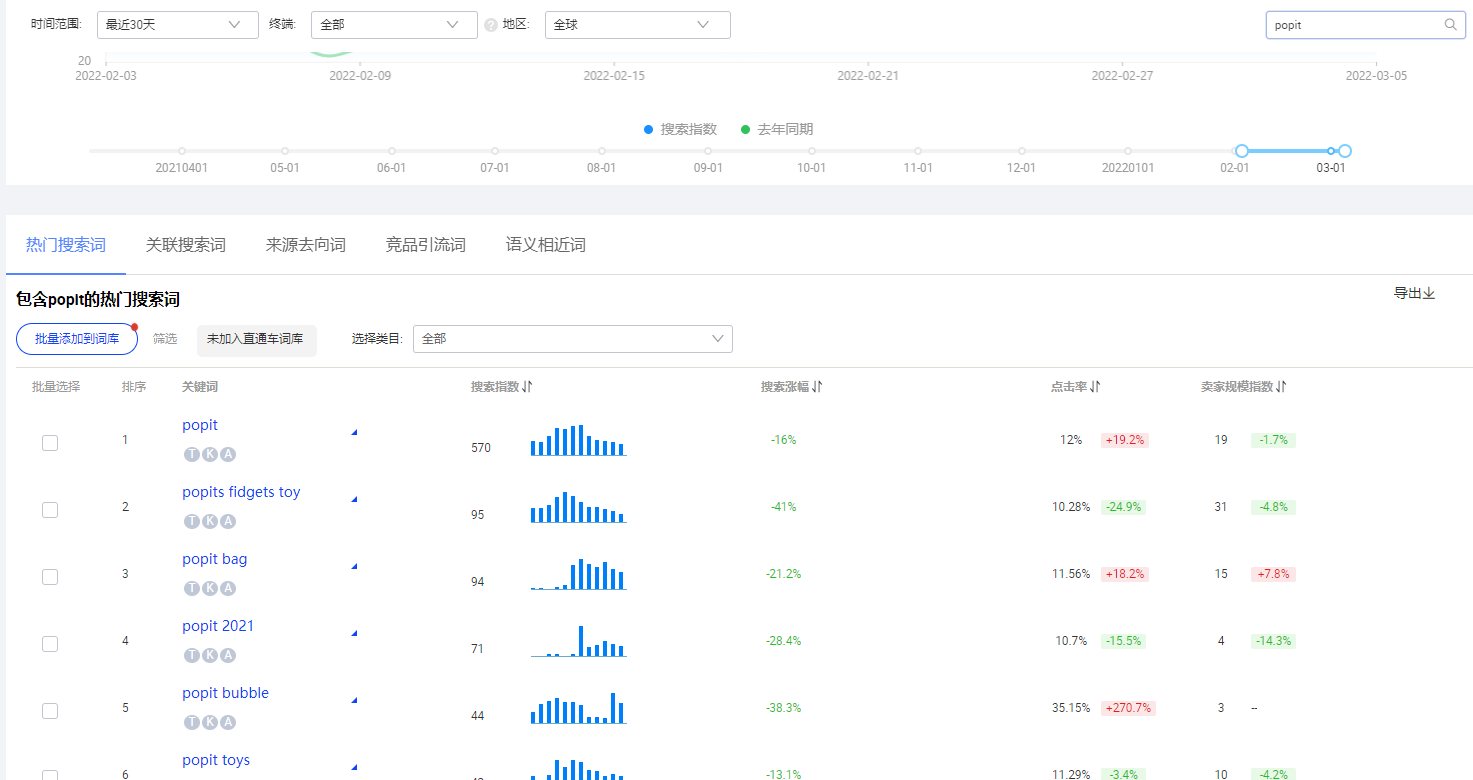Sort by 点击率 using its sort arrows
The image size is (1473, 780).
1094,385
